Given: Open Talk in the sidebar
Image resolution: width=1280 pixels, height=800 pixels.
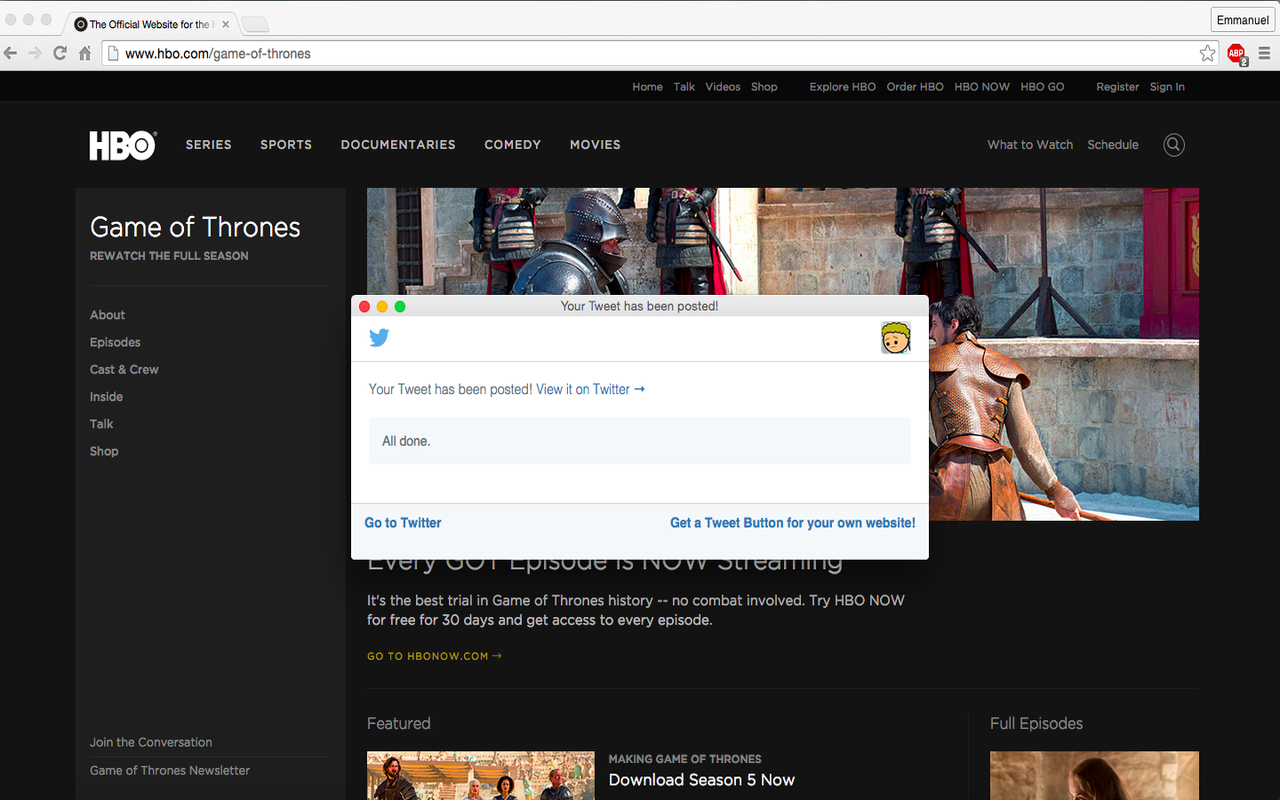Looking at the screenshot, I should [101, 424].
